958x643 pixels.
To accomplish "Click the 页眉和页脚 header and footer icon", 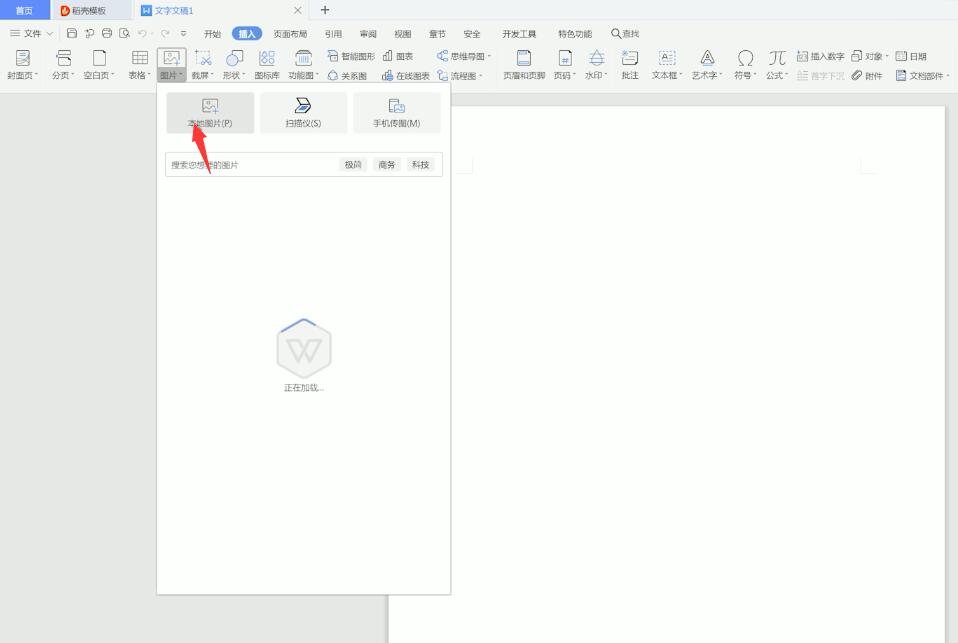I will 524,58.
